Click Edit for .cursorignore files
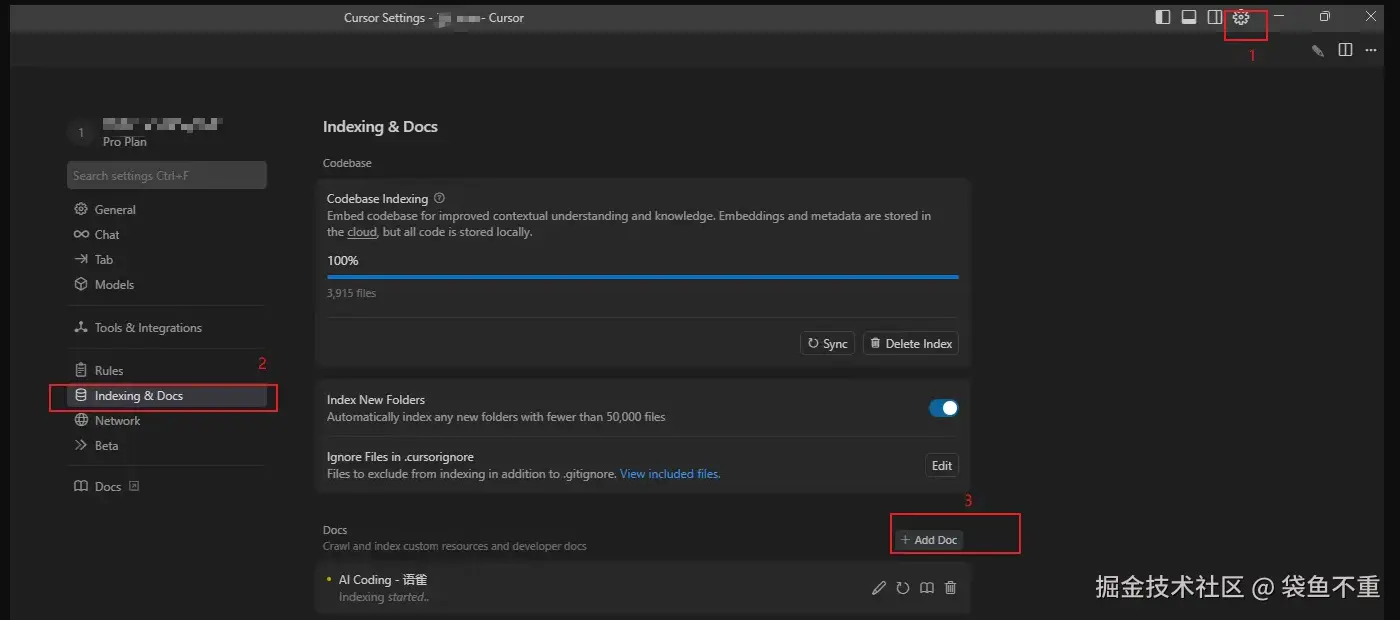Image resolution: width=1400 pixels, height=620 pixels. click(942, 466)
